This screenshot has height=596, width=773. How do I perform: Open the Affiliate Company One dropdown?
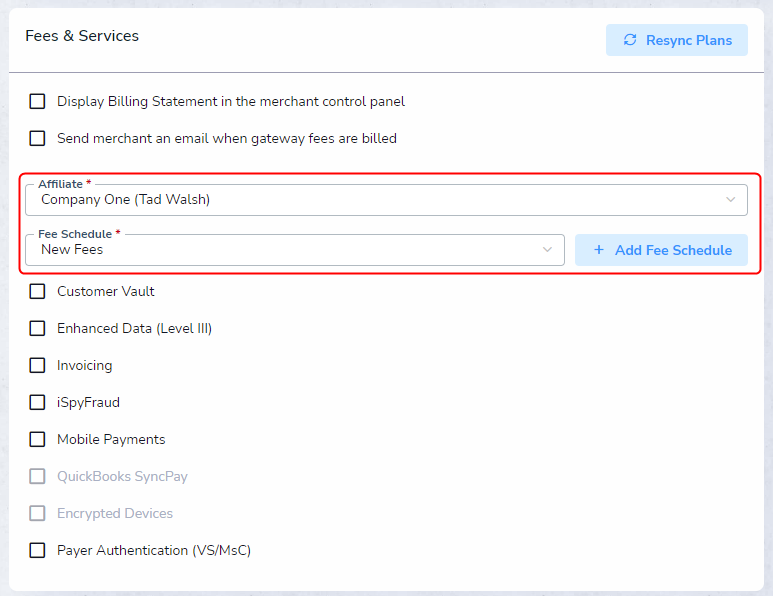point(386,200)
